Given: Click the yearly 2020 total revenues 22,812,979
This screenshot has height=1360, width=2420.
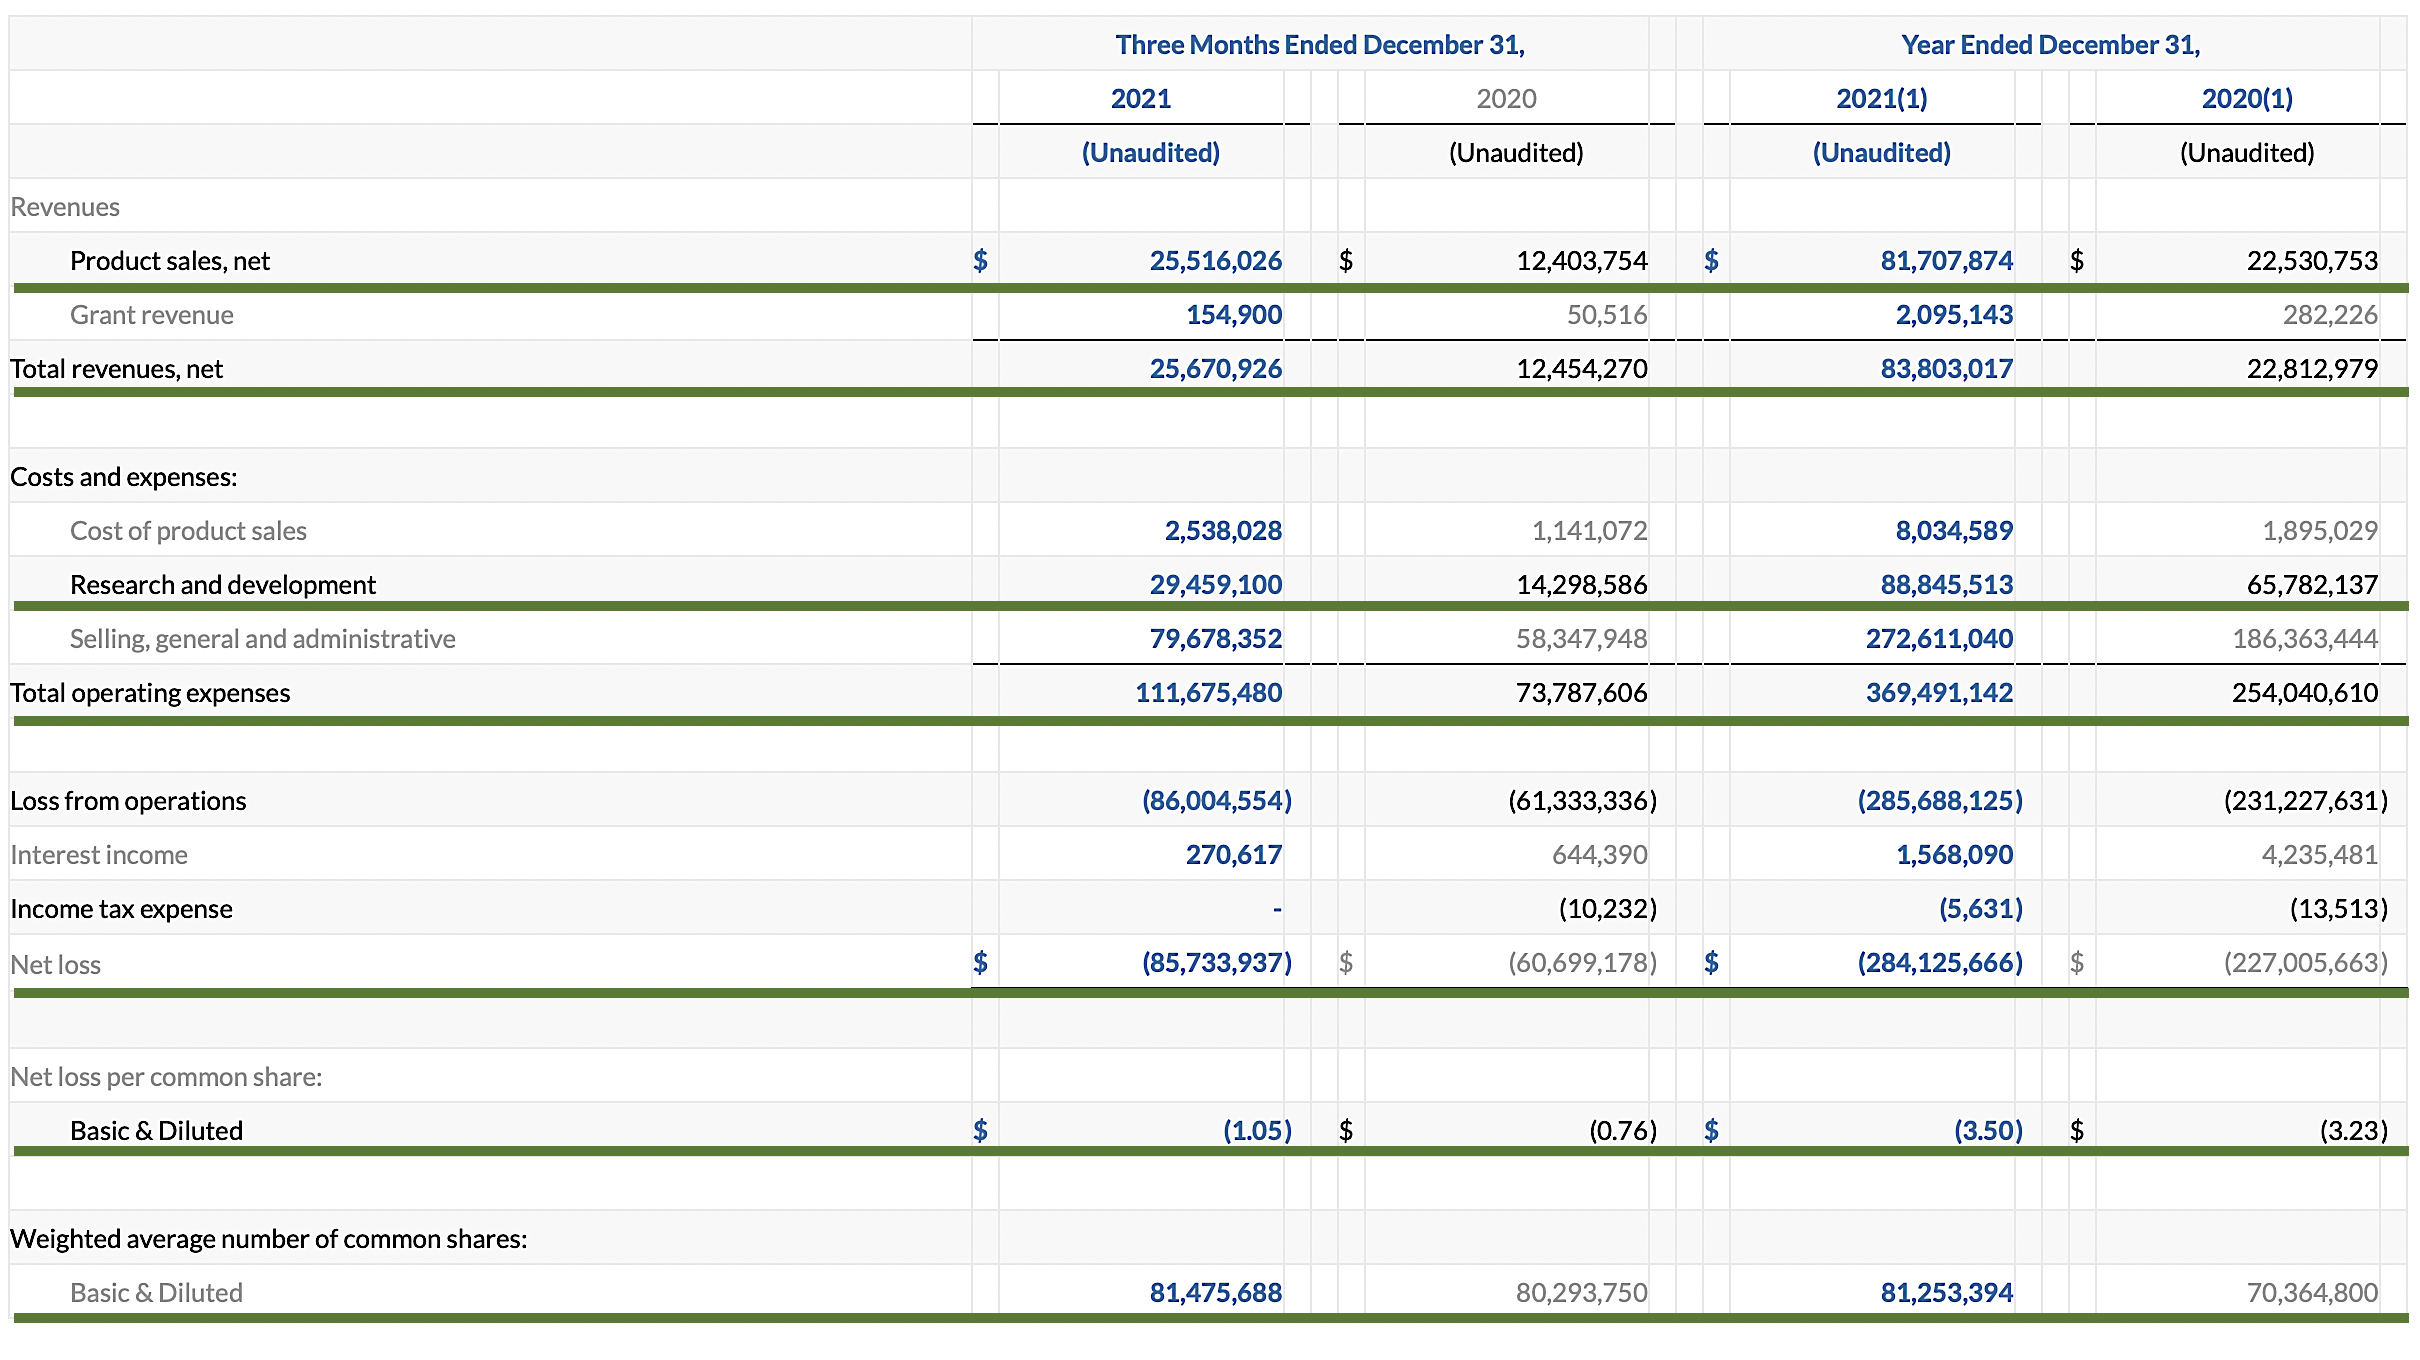Looking at the screenshot, I should [x=2312, y=369].
